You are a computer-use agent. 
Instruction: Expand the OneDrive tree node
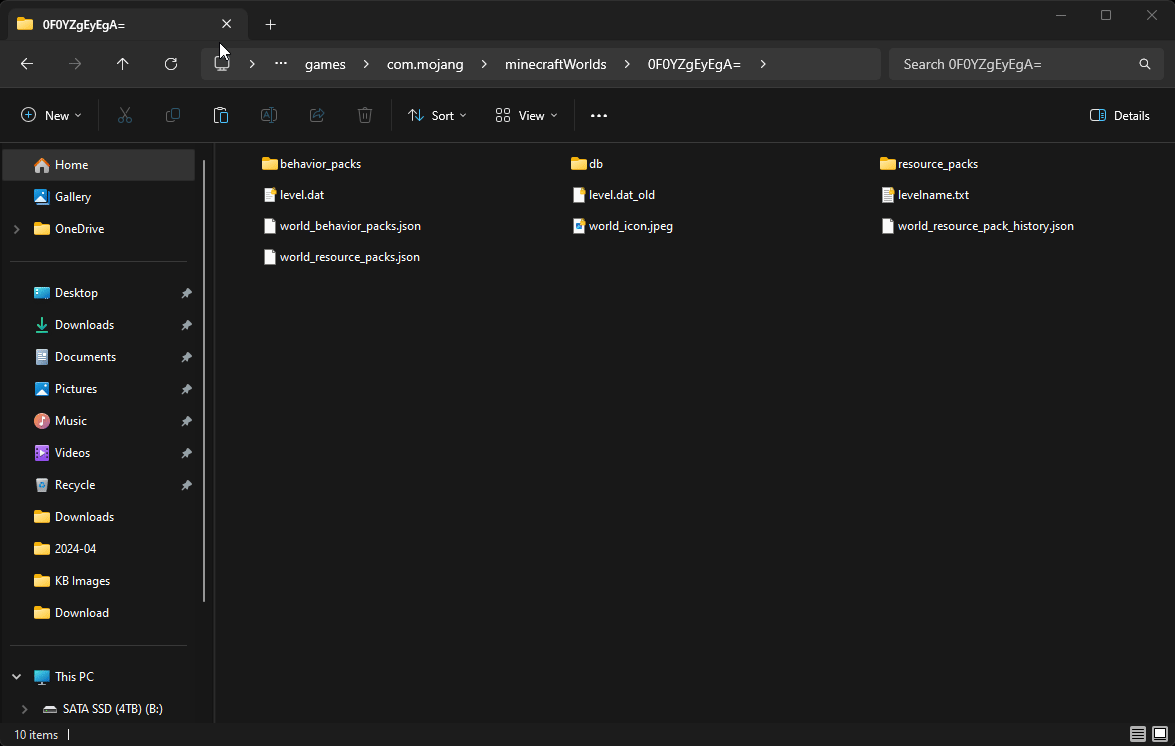tap(16, 229)
